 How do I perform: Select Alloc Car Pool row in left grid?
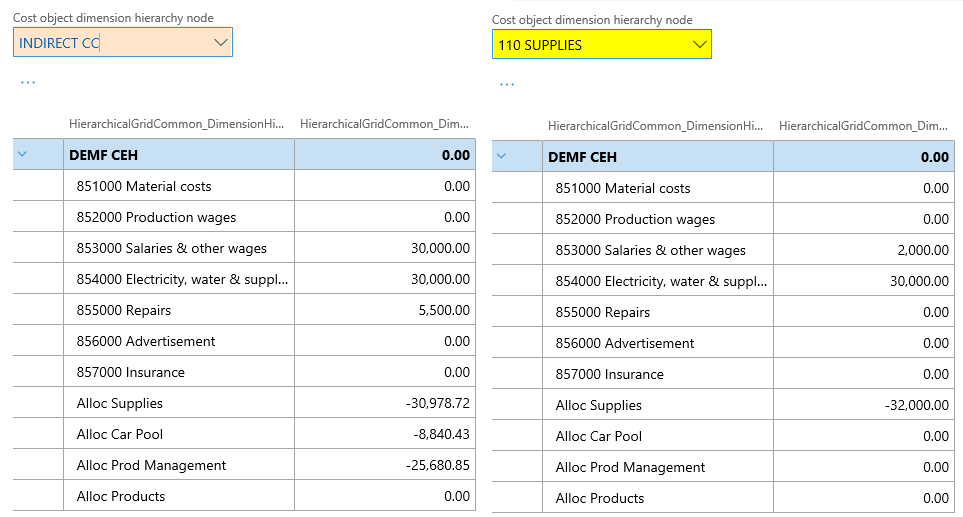click(x=120, y=434)
